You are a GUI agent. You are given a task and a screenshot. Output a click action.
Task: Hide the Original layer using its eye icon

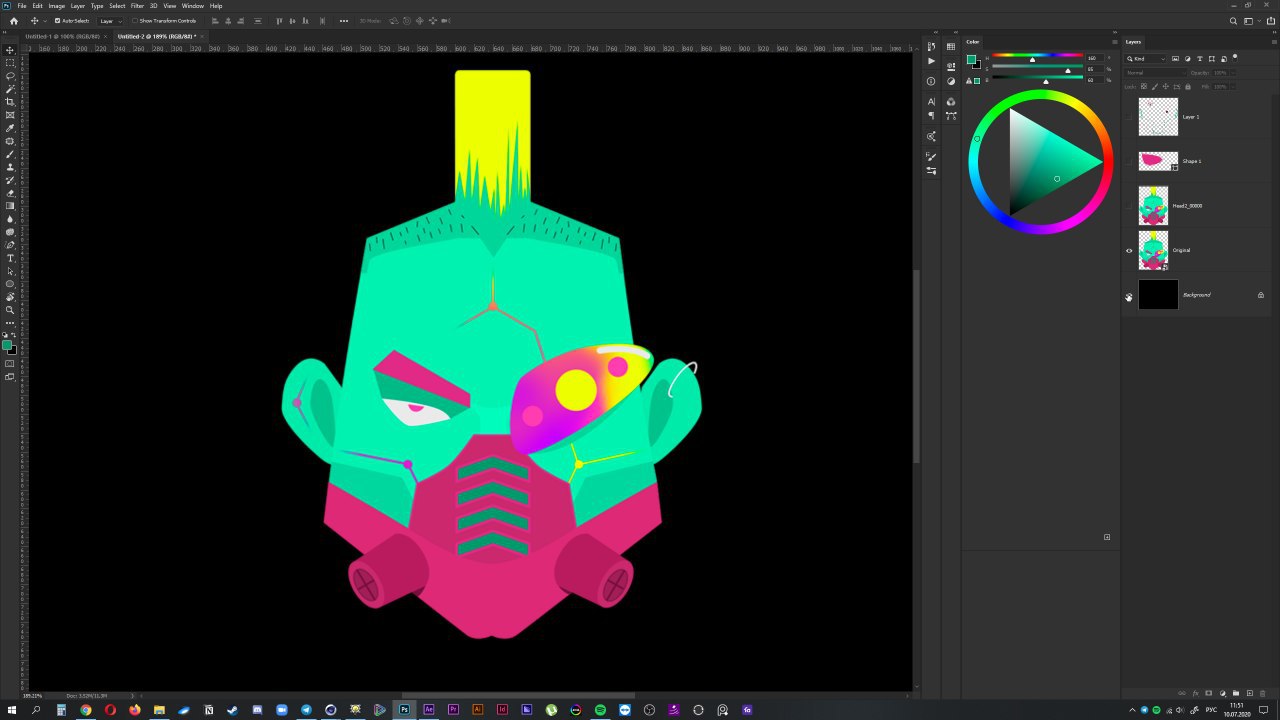pyautogui.click(x=1129, y=251)
